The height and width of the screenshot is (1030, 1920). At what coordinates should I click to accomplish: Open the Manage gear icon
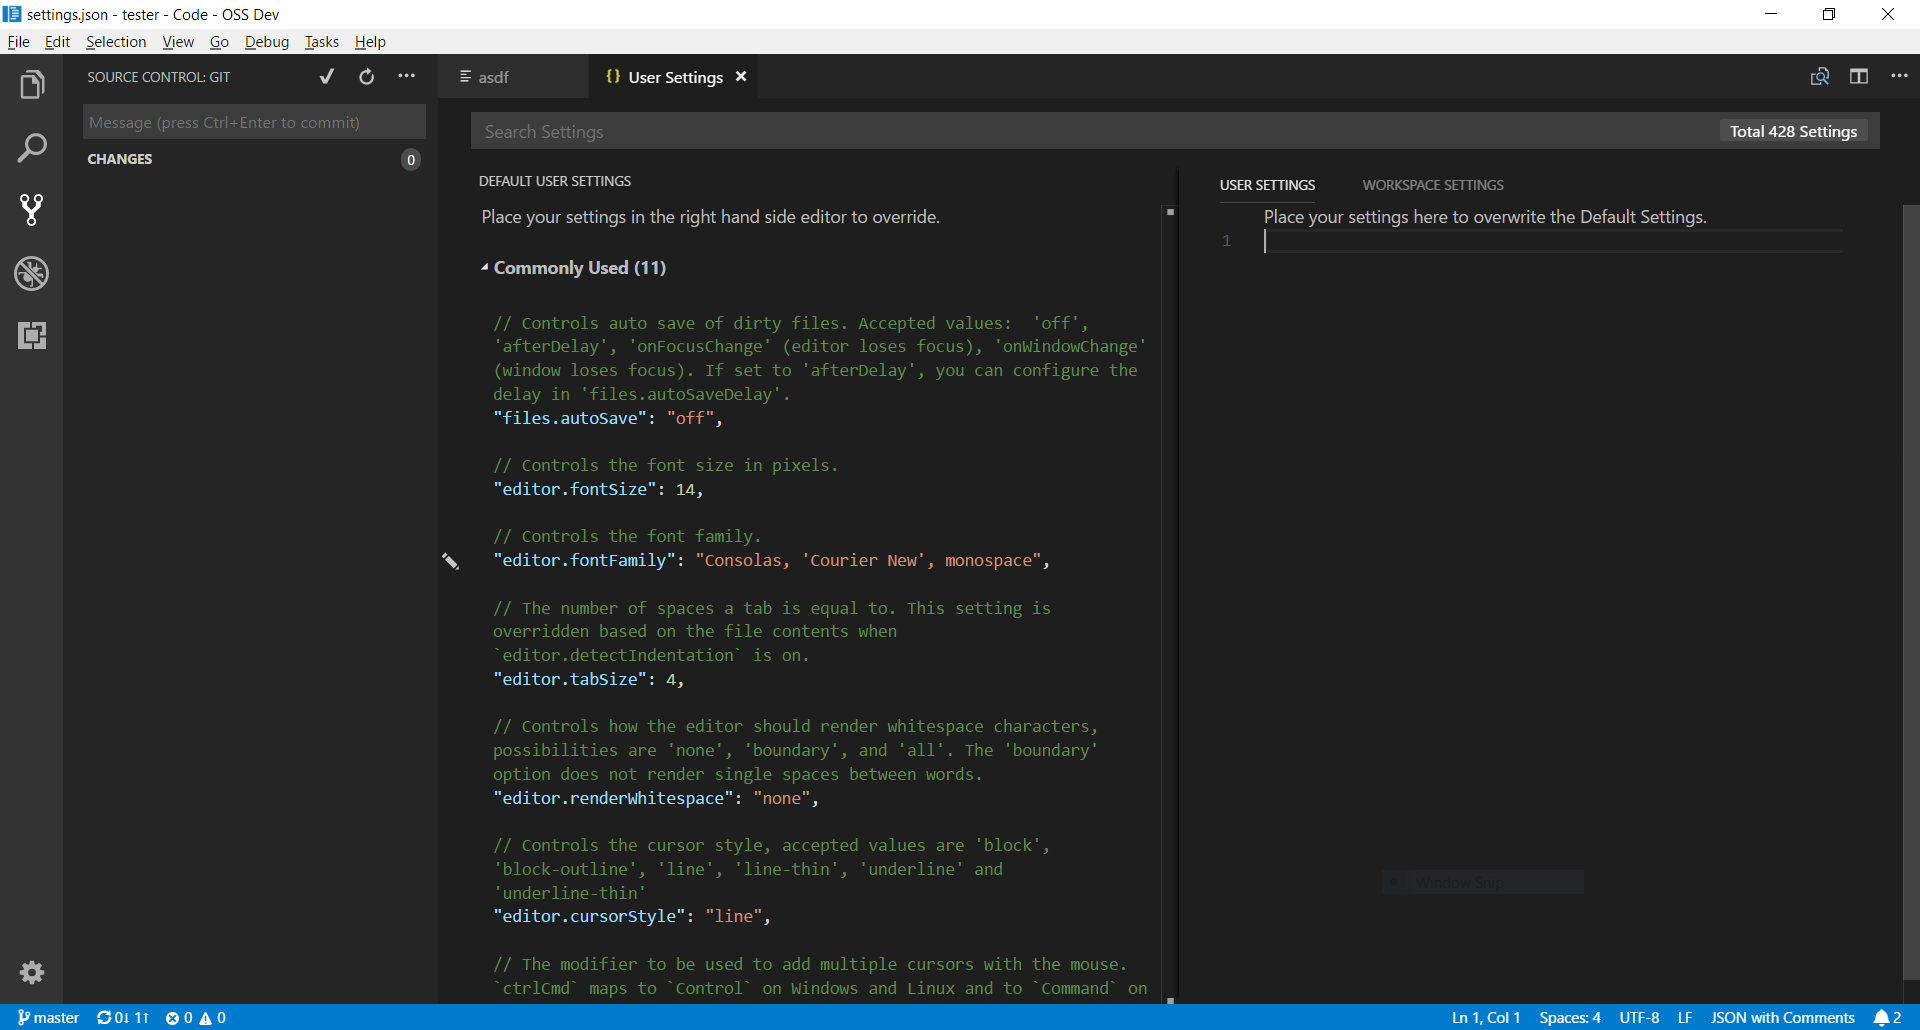point(32,972)
